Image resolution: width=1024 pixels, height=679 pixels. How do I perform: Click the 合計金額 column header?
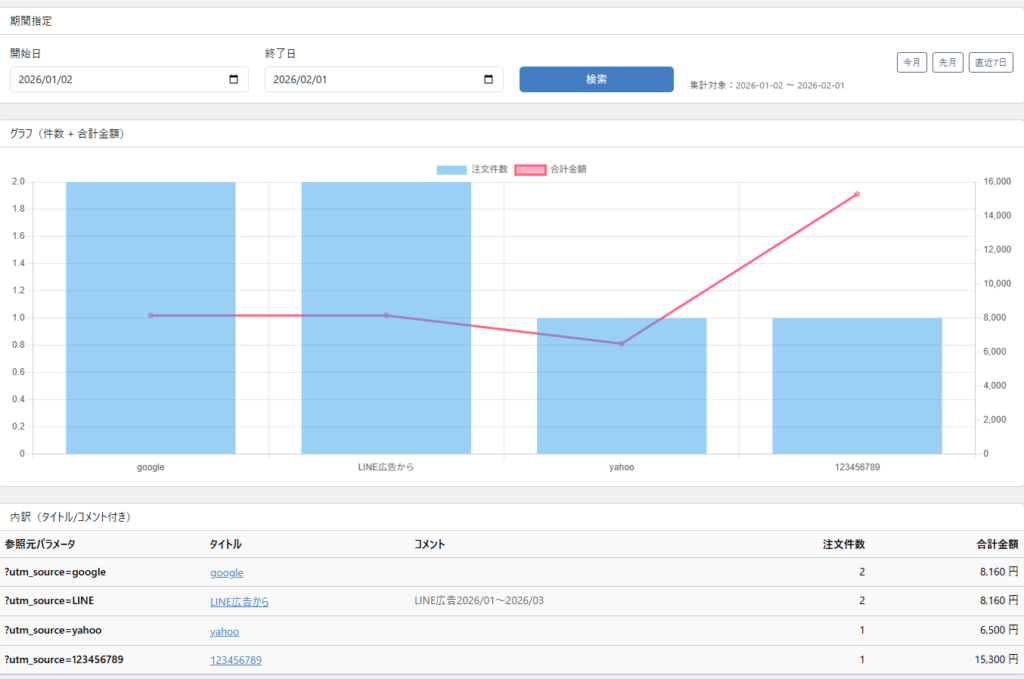click(x=996, y=545)
